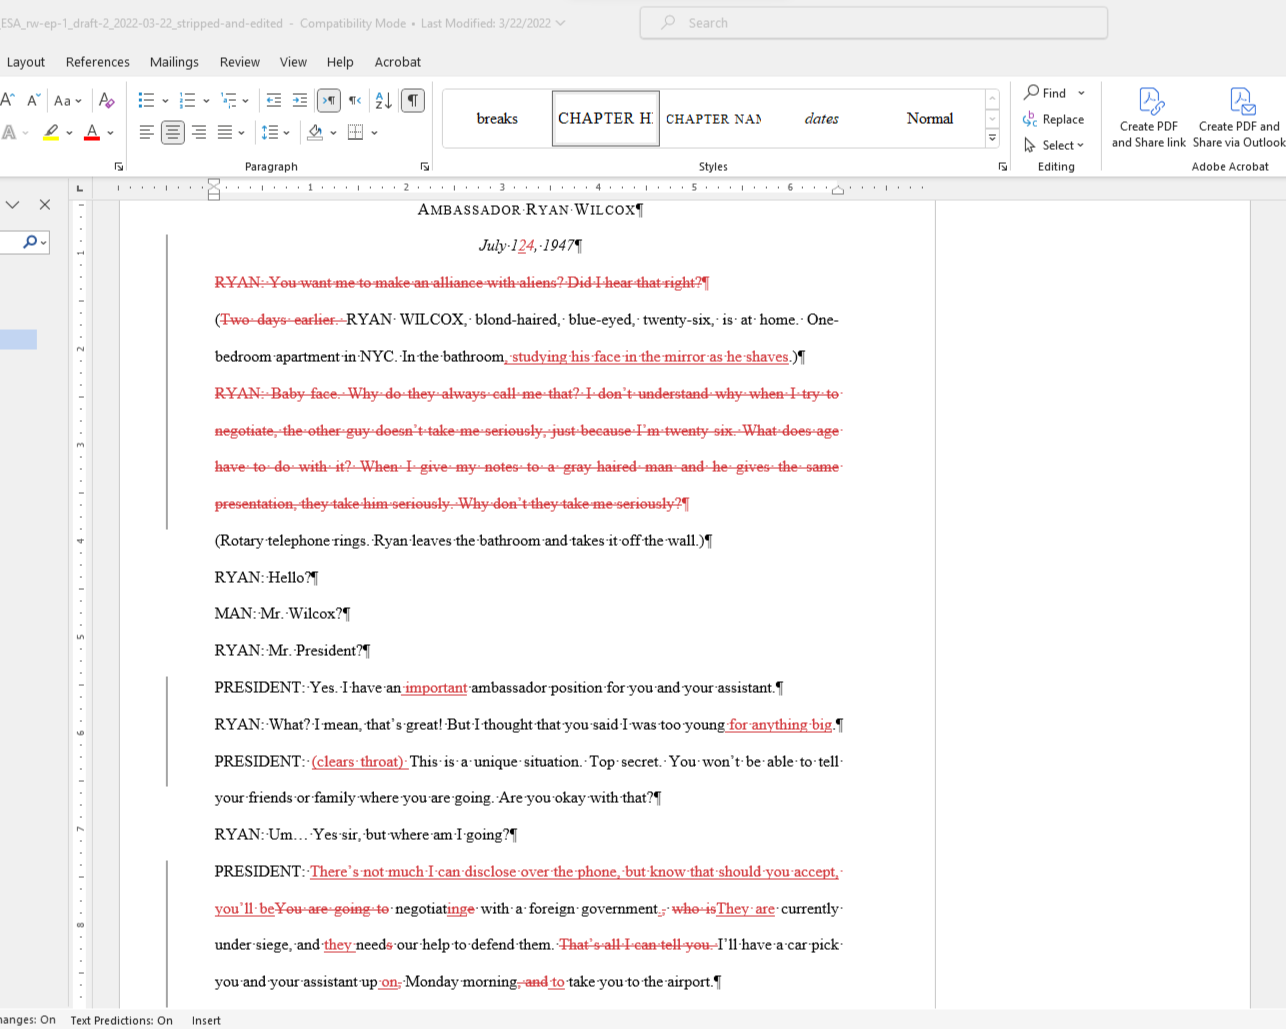Image resolution: width=1286 pixels, height=1029 pixels.
Task: Apply bulleted list formatting
Action: coord(146,100)
